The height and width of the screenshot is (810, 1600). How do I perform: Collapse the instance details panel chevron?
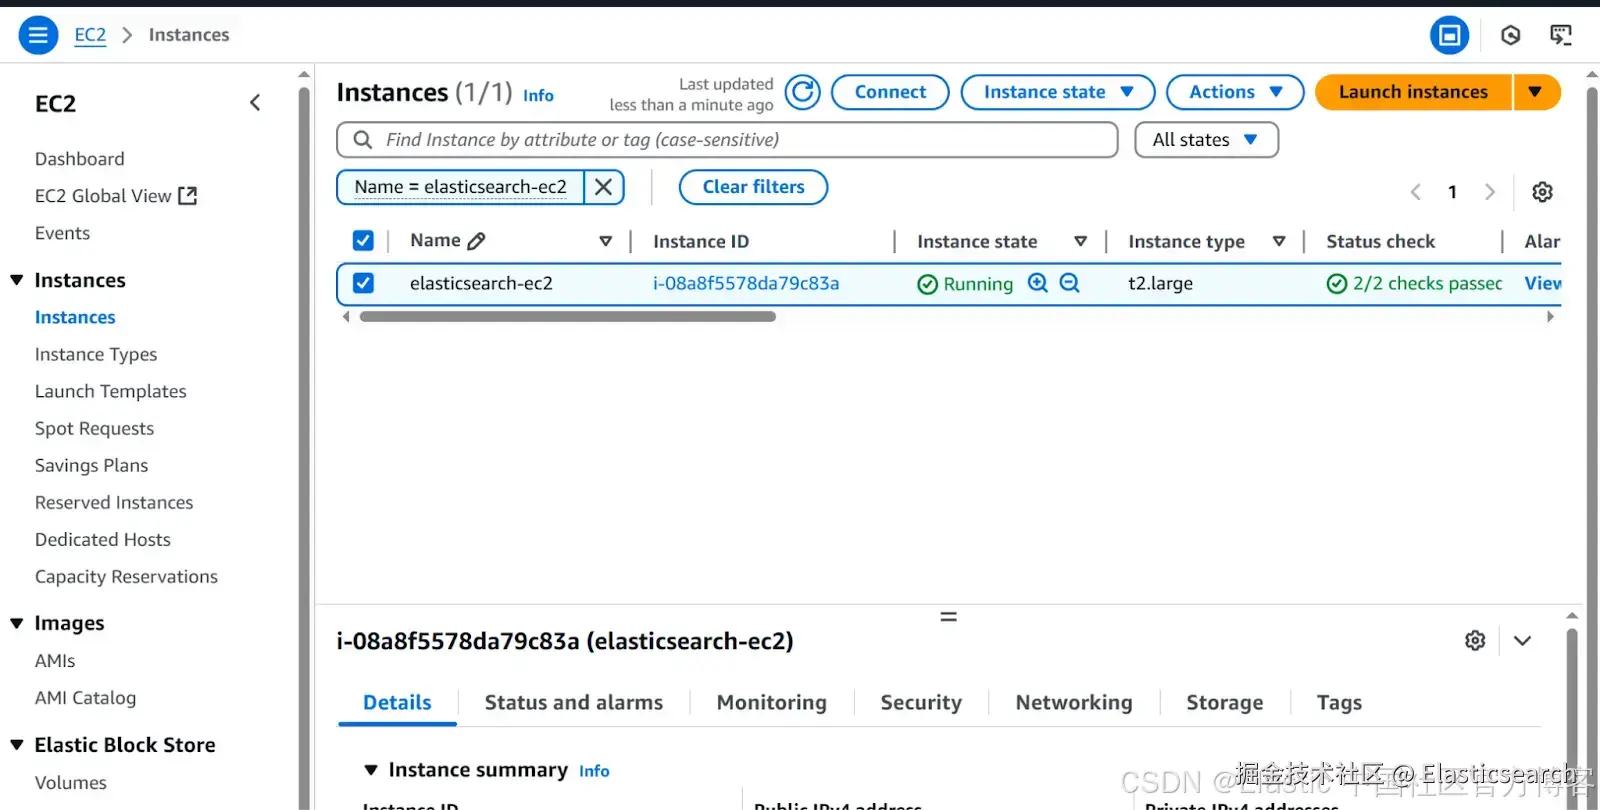(x=1522, y=641)
